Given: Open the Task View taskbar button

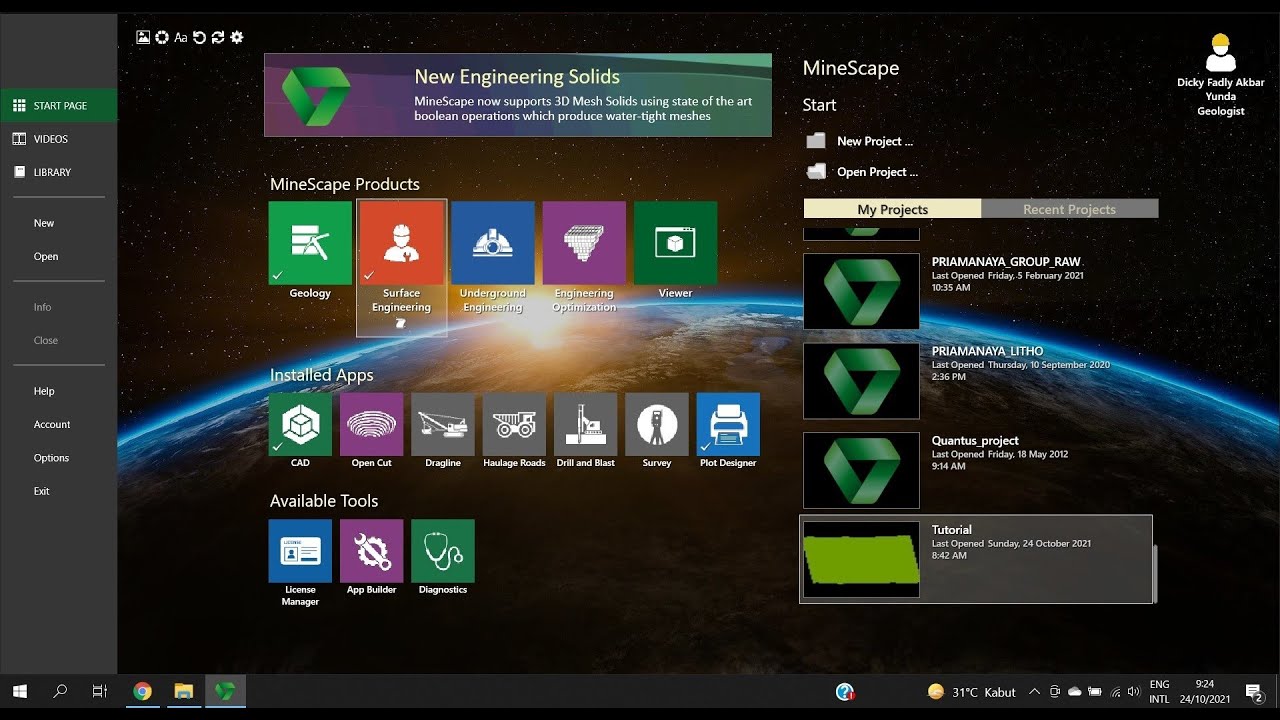Looking at the screenshot, I should tap(99, 691).
